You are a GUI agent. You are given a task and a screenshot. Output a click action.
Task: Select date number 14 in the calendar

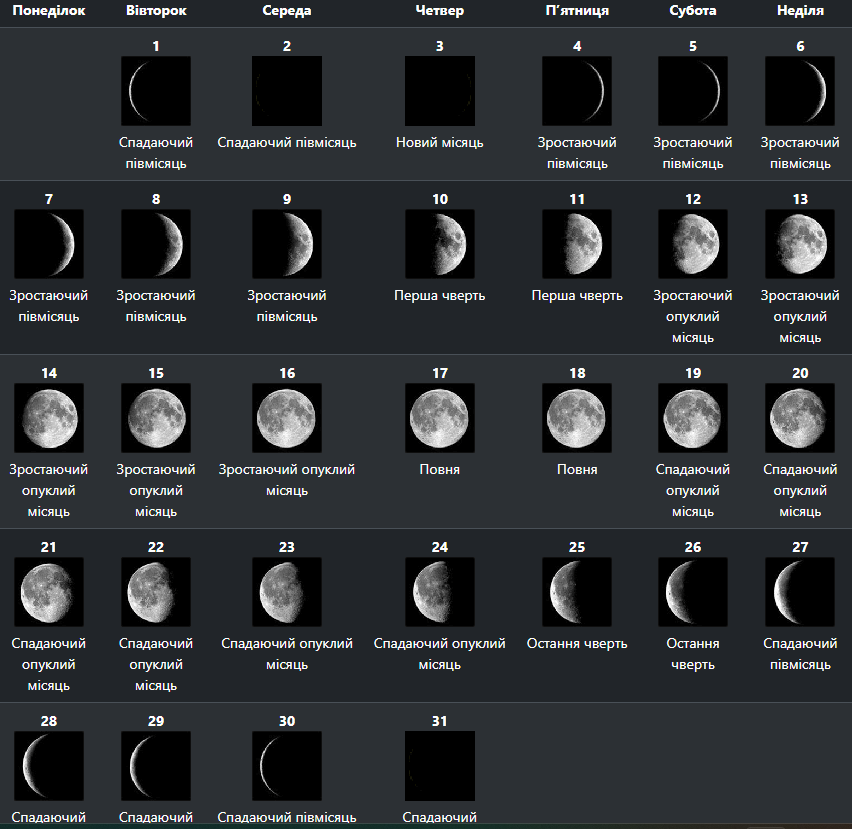[49, 373]
